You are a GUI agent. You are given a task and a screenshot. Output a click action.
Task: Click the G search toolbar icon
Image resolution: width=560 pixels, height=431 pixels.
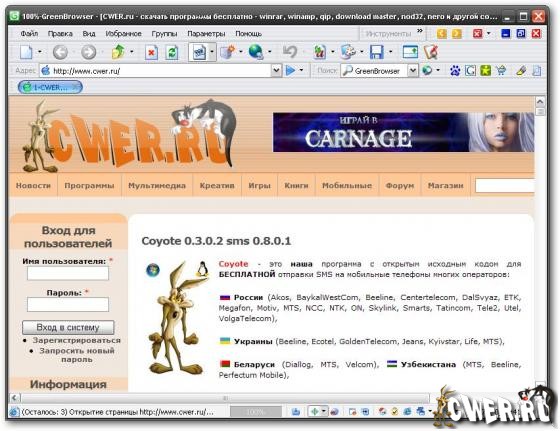470,71
